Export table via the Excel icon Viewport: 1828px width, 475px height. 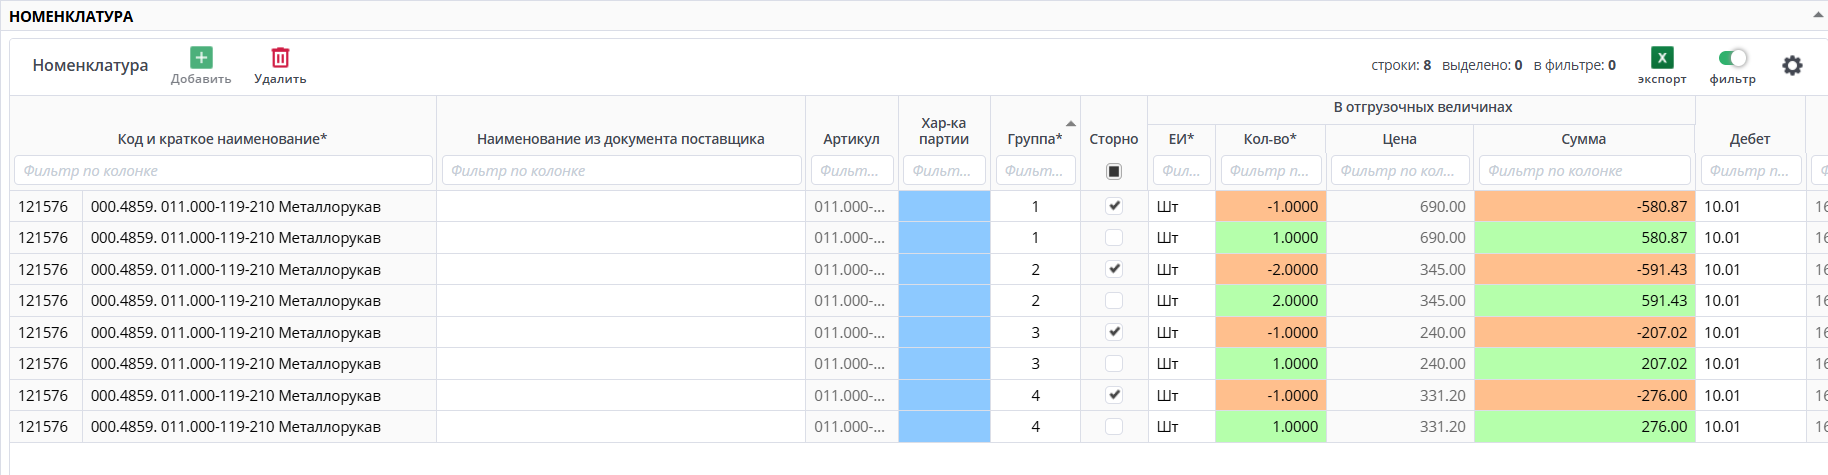click(x=1662, y=58)
